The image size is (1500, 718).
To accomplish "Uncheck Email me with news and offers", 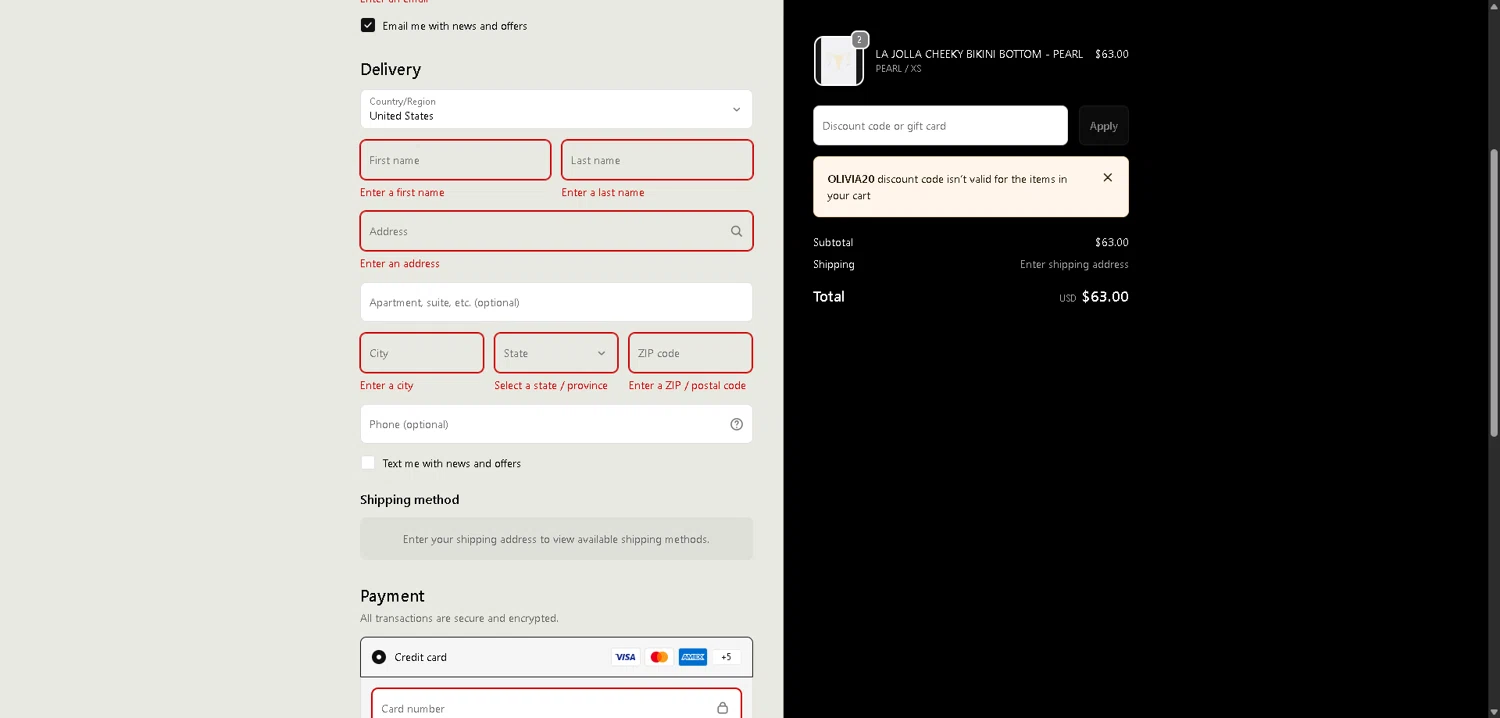I will [368, 25].
